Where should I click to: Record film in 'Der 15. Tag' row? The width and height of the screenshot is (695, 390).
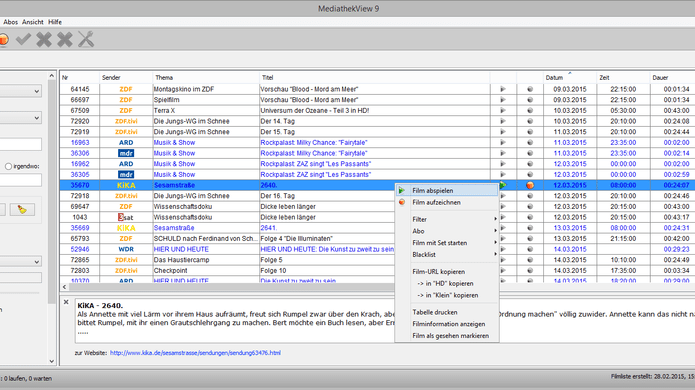530,132
